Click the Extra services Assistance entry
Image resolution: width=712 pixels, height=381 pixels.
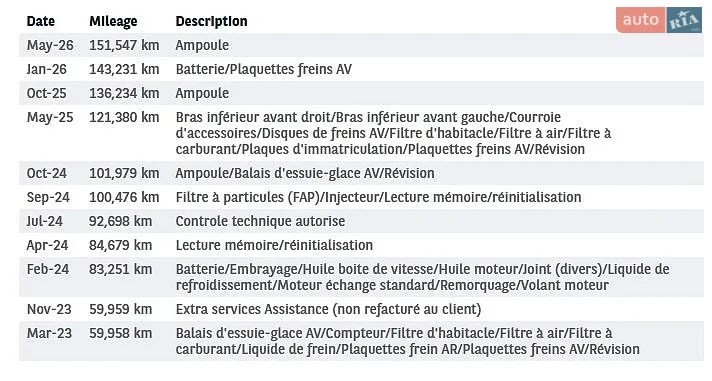pyautogui.click(x=328, y=310)
